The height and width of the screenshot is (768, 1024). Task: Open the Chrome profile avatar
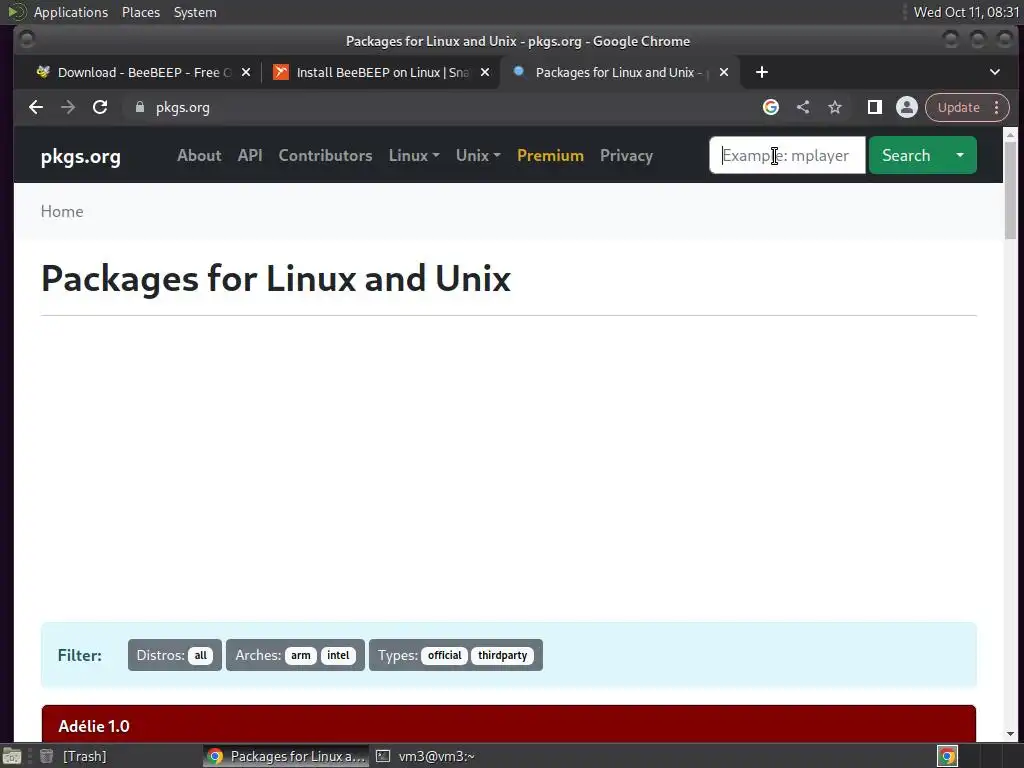click(x=906, y=107)
